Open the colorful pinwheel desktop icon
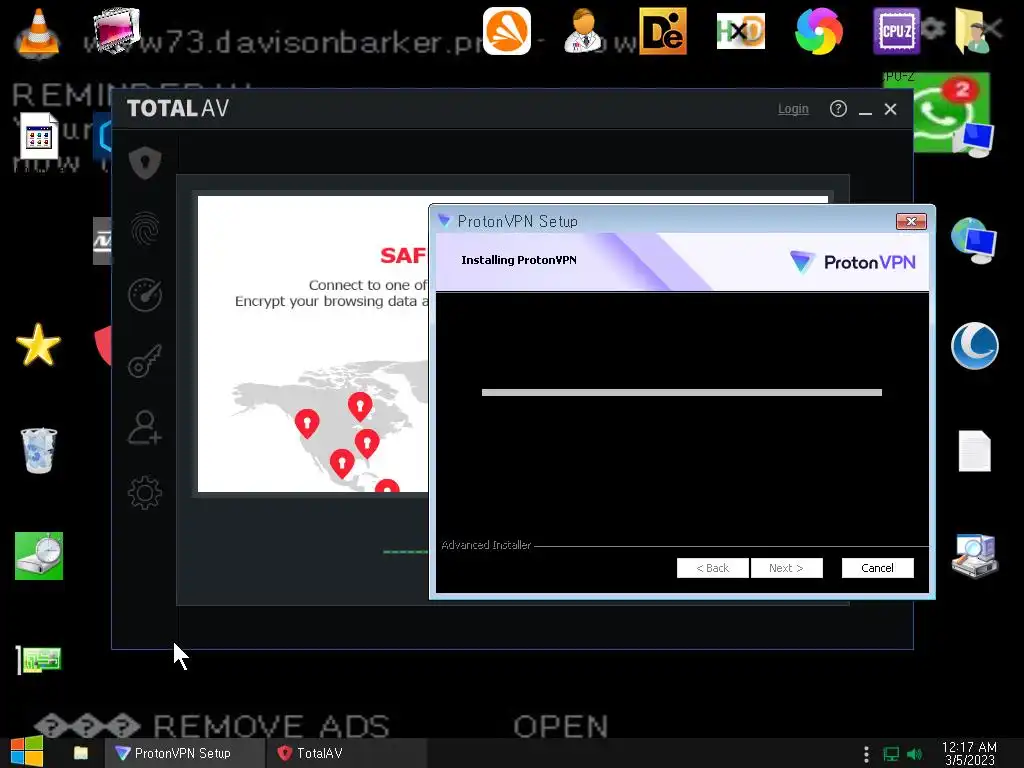 pyautogui.click(x=819, y=31)
